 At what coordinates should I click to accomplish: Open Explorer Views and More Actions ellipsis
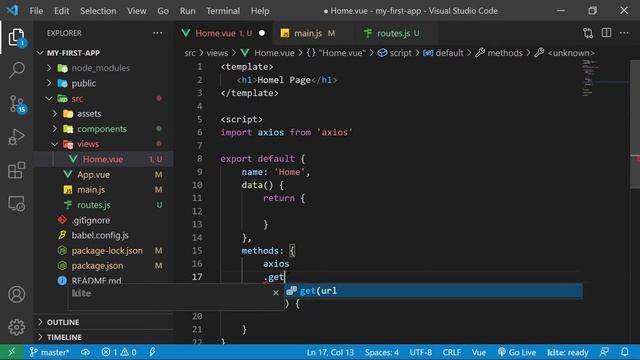[158, 33]
